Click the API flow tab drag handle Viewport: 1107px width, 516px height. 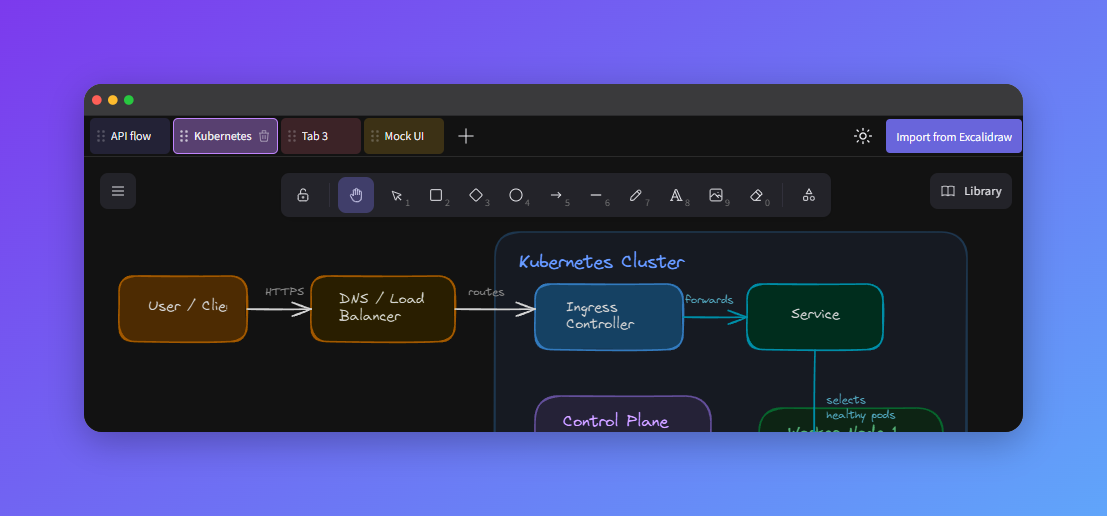click(101, 136)
